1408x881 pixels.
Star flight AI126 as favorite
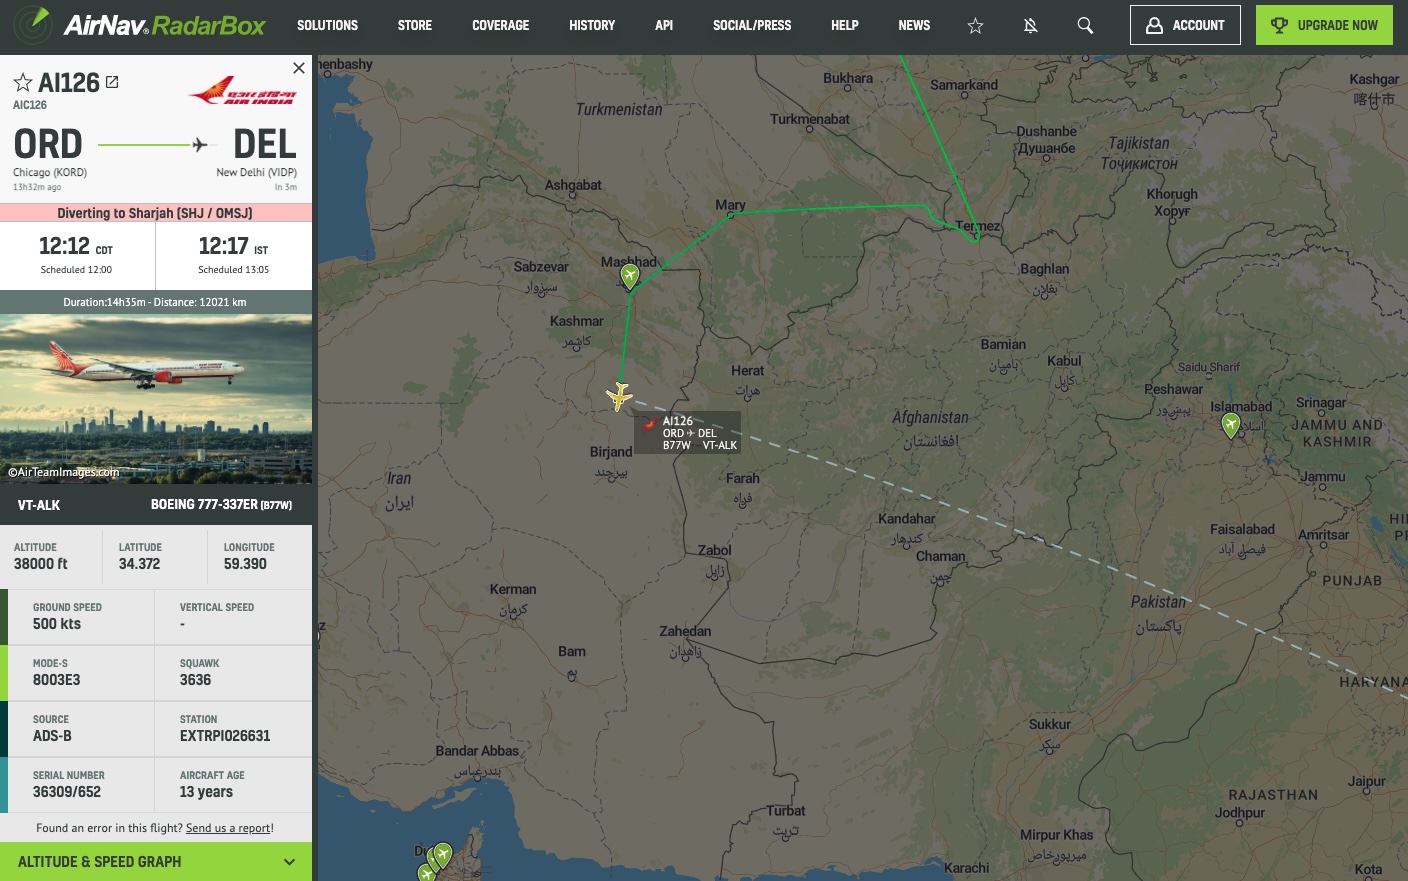tap(23, 82)
